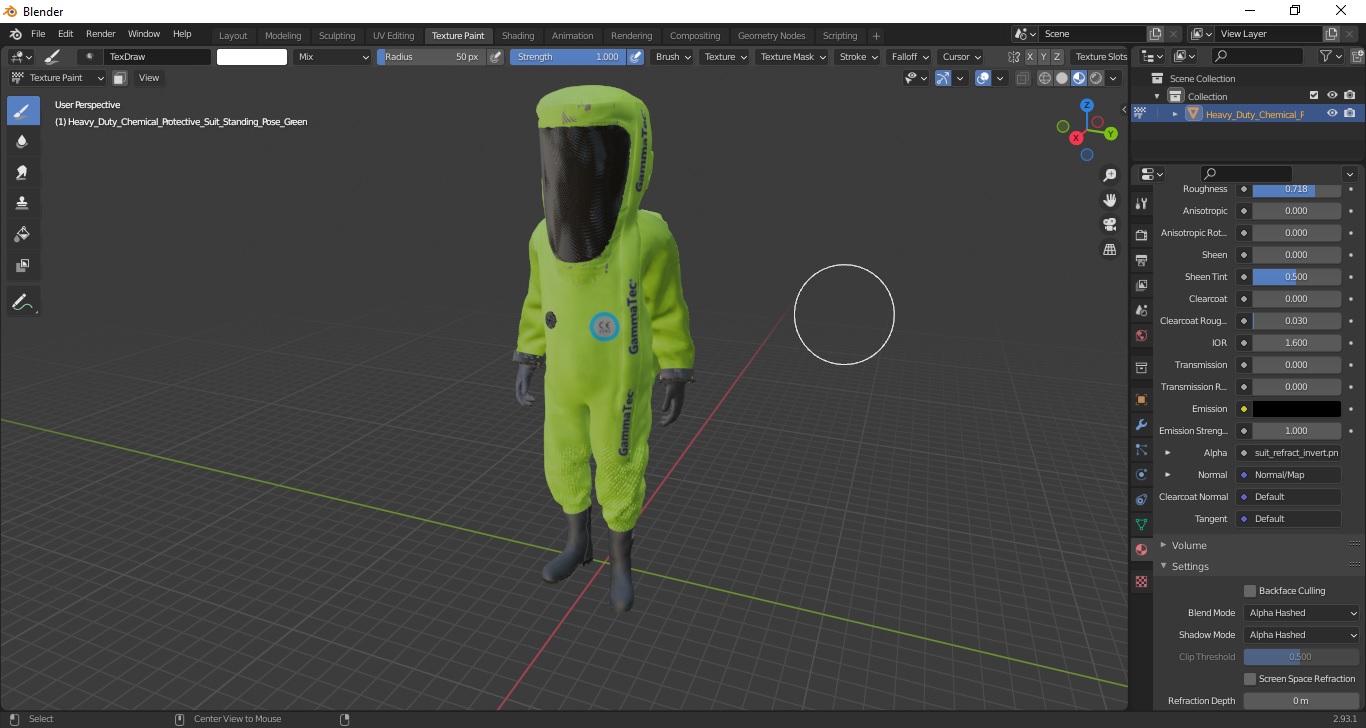Screen dimensions: 1366x728
Task: Open the Blend Mode Alpha Hashed dropdown
Action: pyautogui.click(x=1303, y=613)
